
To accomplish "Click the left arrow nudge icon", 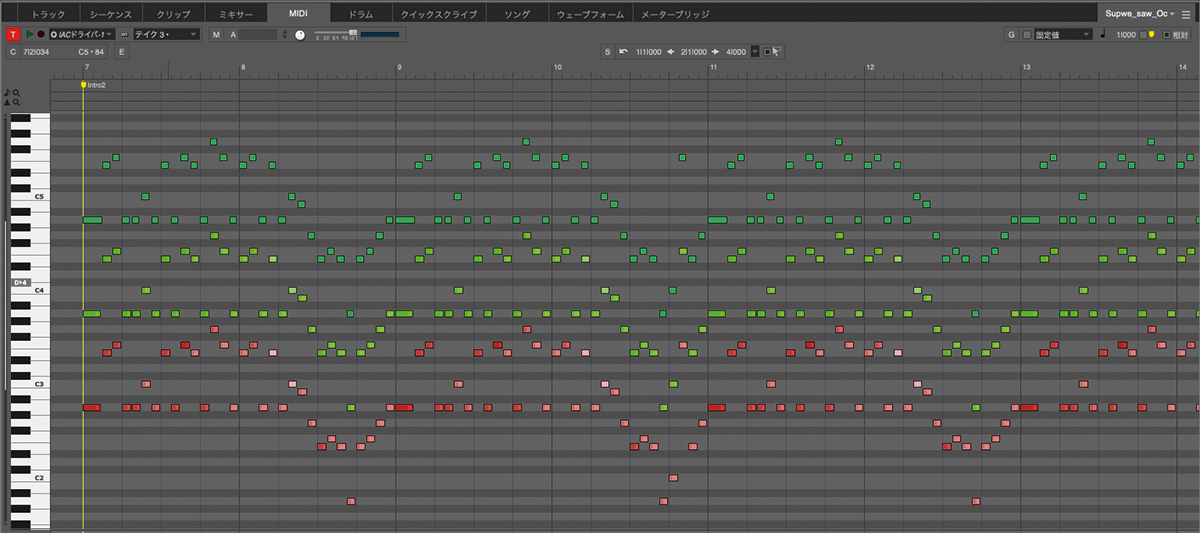I will tap(671, 52).
